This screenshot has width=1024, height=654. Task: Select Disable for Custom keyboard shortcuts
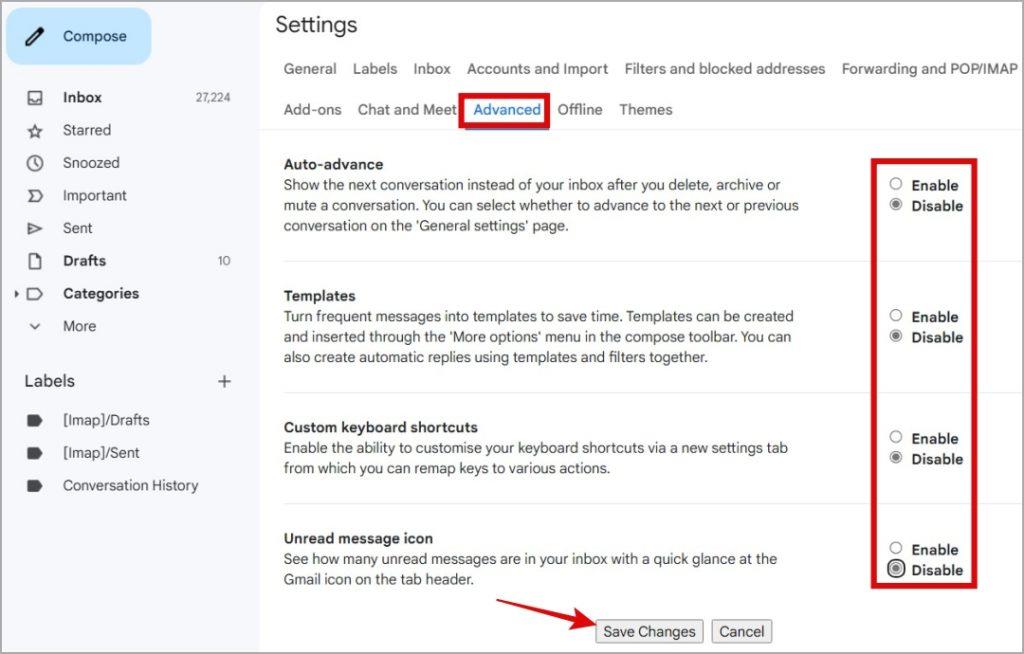coord(895,457)
